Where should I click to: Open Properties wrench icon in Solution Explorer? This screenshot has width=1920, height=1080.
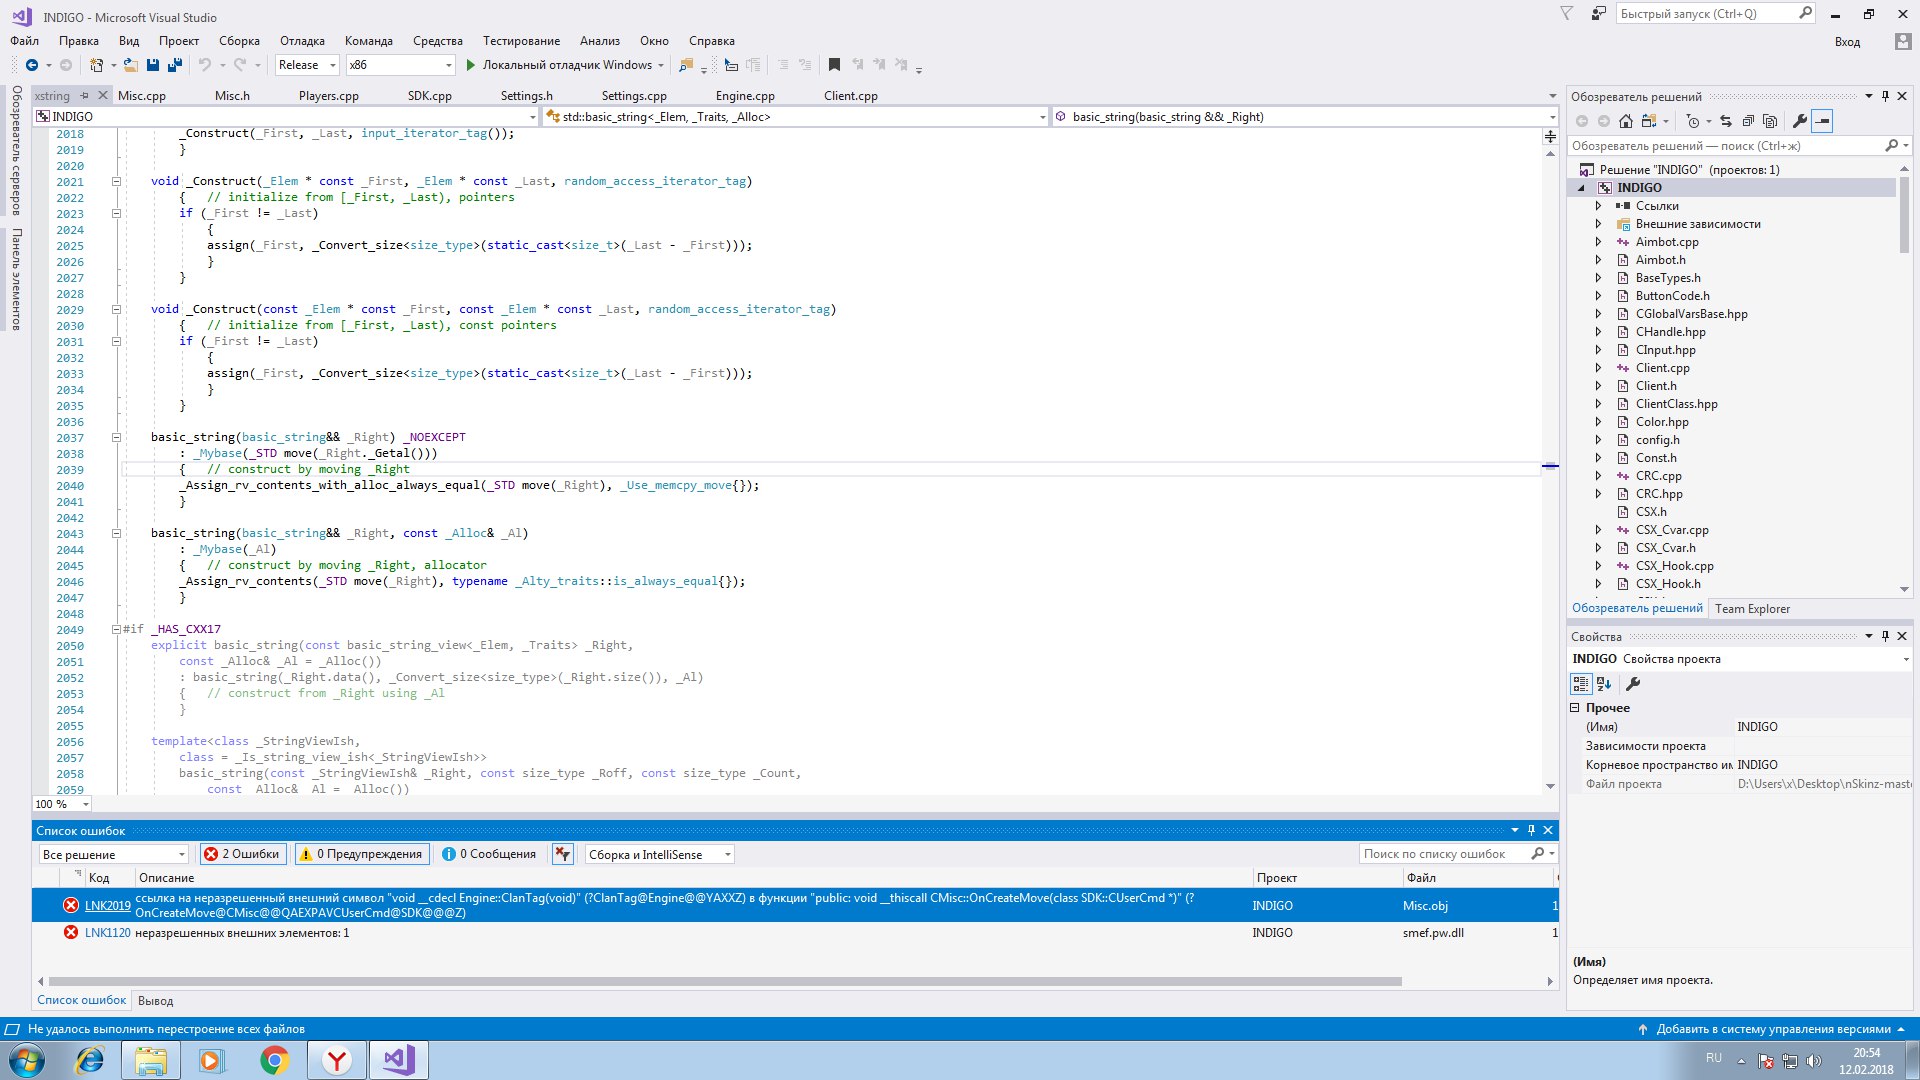click(x=1800, y=121)
